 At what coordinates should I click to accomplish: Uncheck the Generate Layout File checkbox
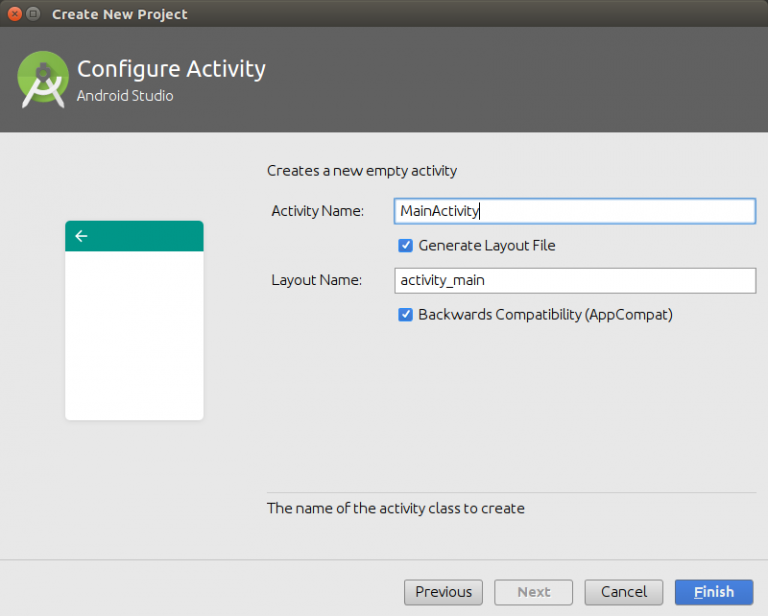[406, 246]
